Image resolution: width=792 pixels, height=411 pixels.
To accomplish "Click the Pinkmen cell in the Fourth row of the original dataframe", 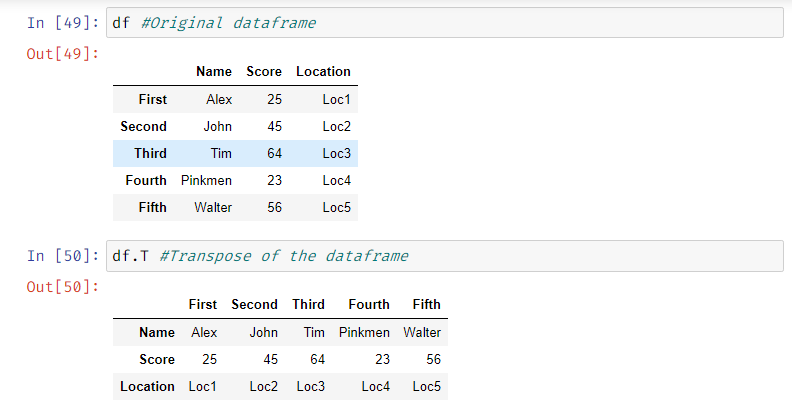I will [x=207, y=180].
